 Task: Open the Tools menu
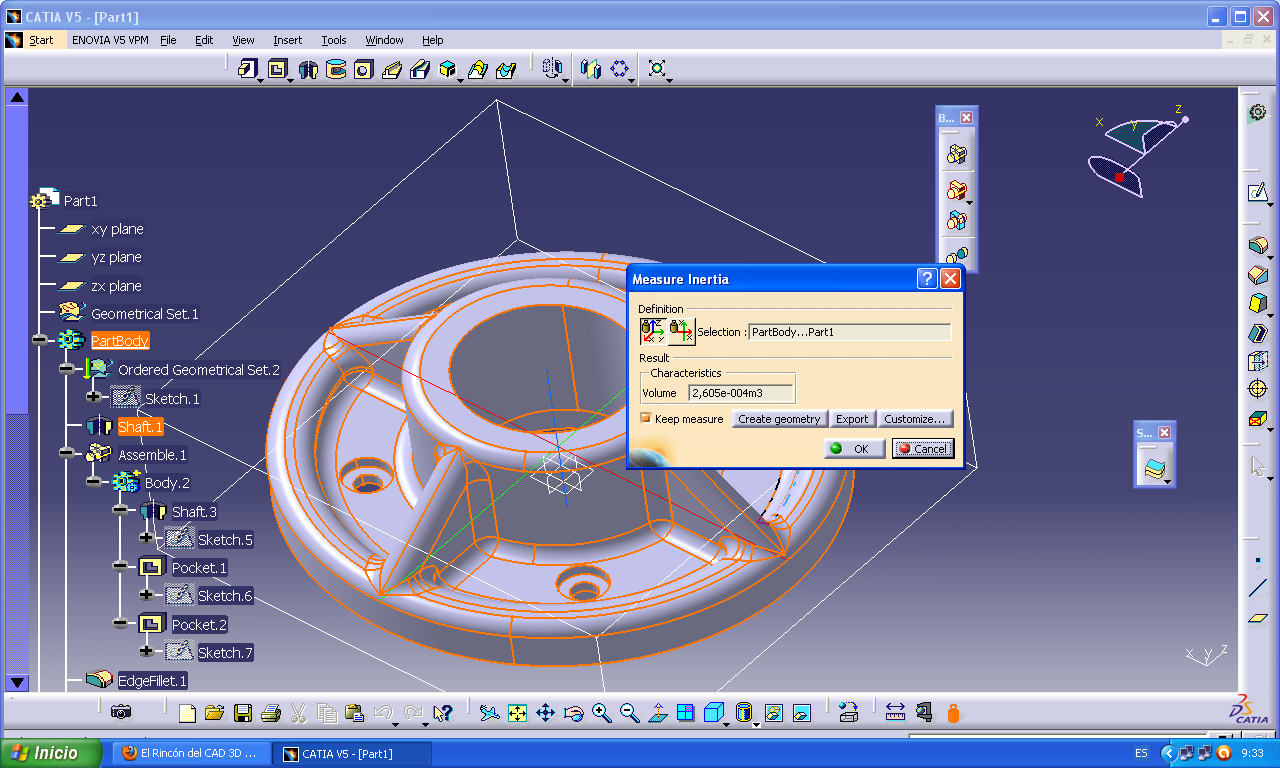[334, 40]
